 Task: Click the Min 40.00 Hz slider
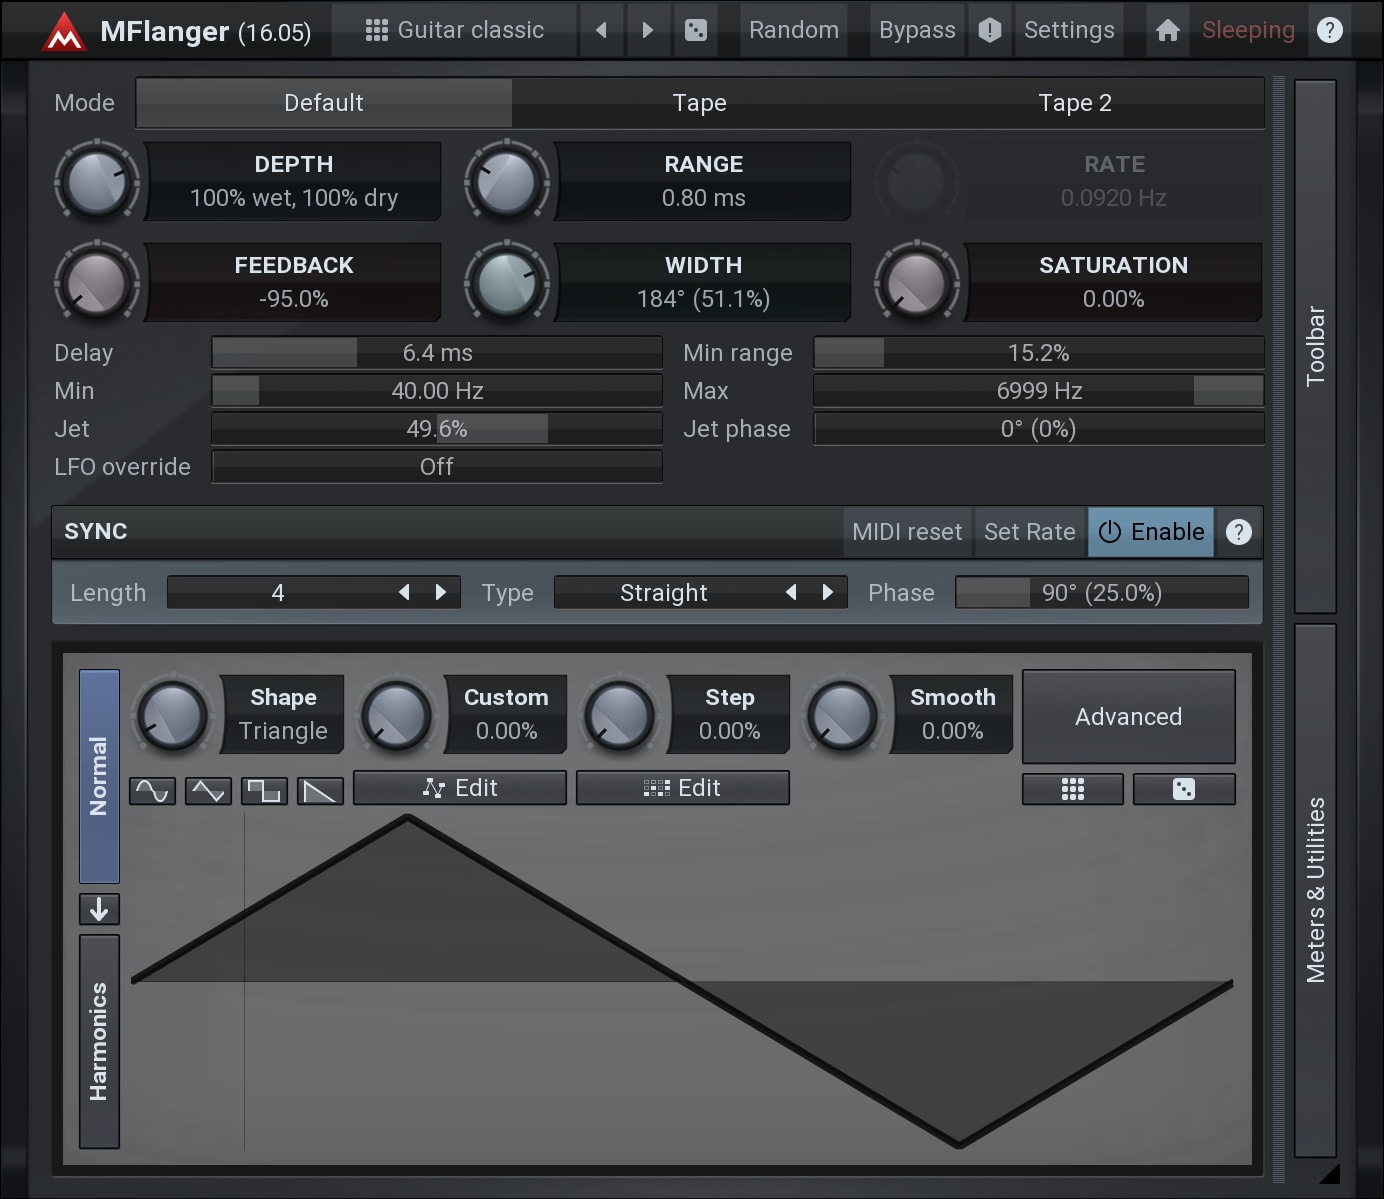[x=437, y=391]
